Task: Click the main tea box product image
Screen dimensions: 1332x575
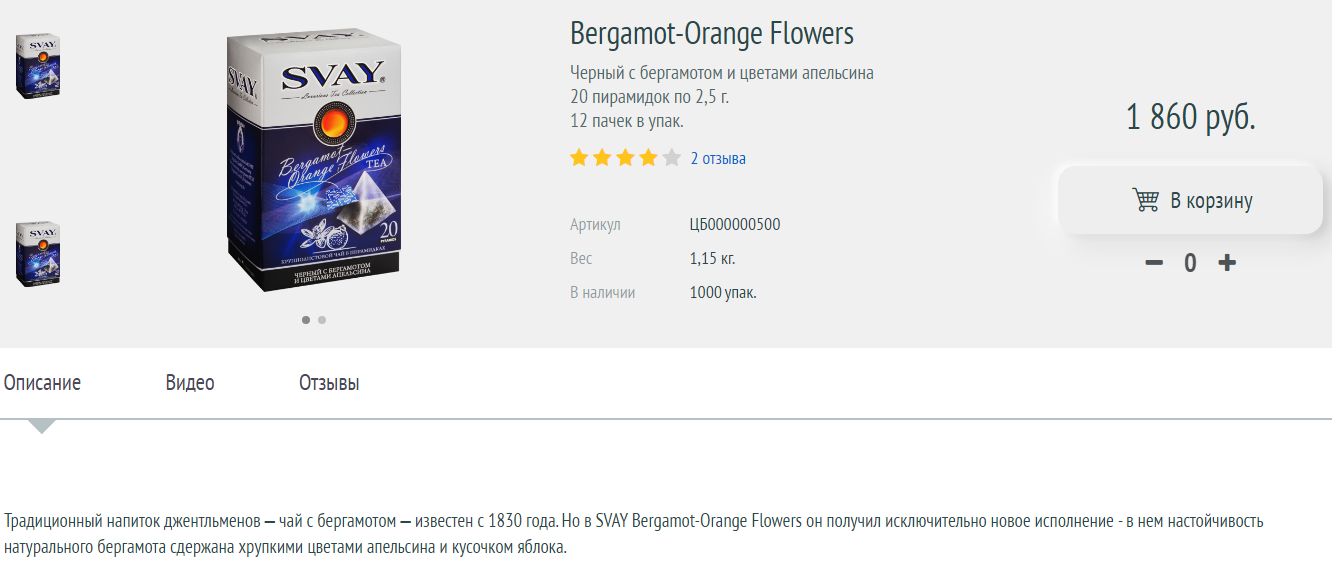Action: click(x=314, y=160)
